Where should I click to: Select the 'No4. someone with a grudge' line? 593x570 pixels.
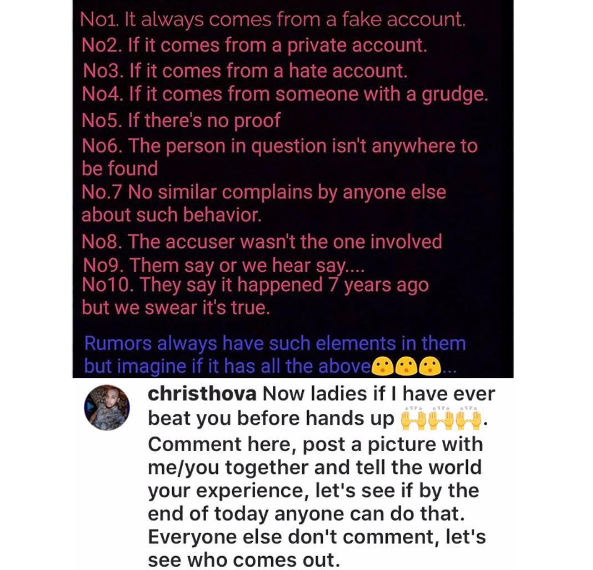click(285, 94)
